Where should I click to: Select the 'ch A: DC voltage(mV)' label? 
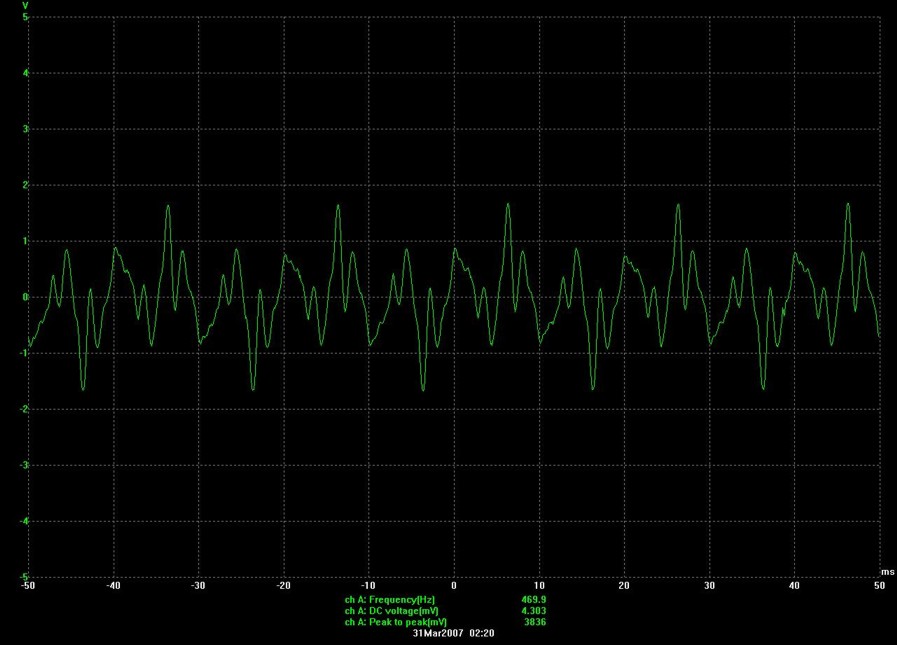[x=391, y=611]
